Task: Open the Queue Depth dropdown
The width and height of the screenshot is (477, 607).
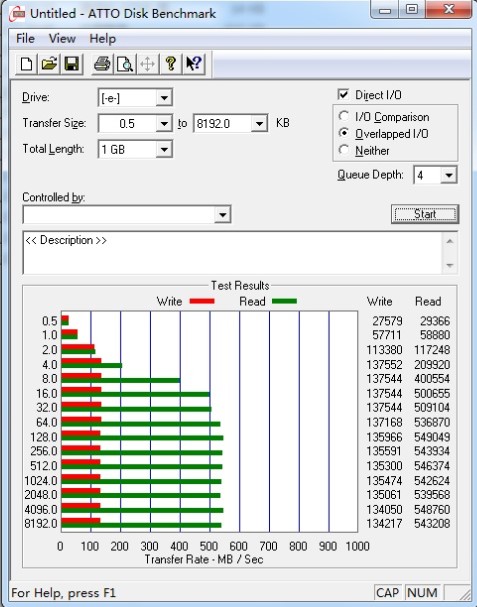Action: 449,175
